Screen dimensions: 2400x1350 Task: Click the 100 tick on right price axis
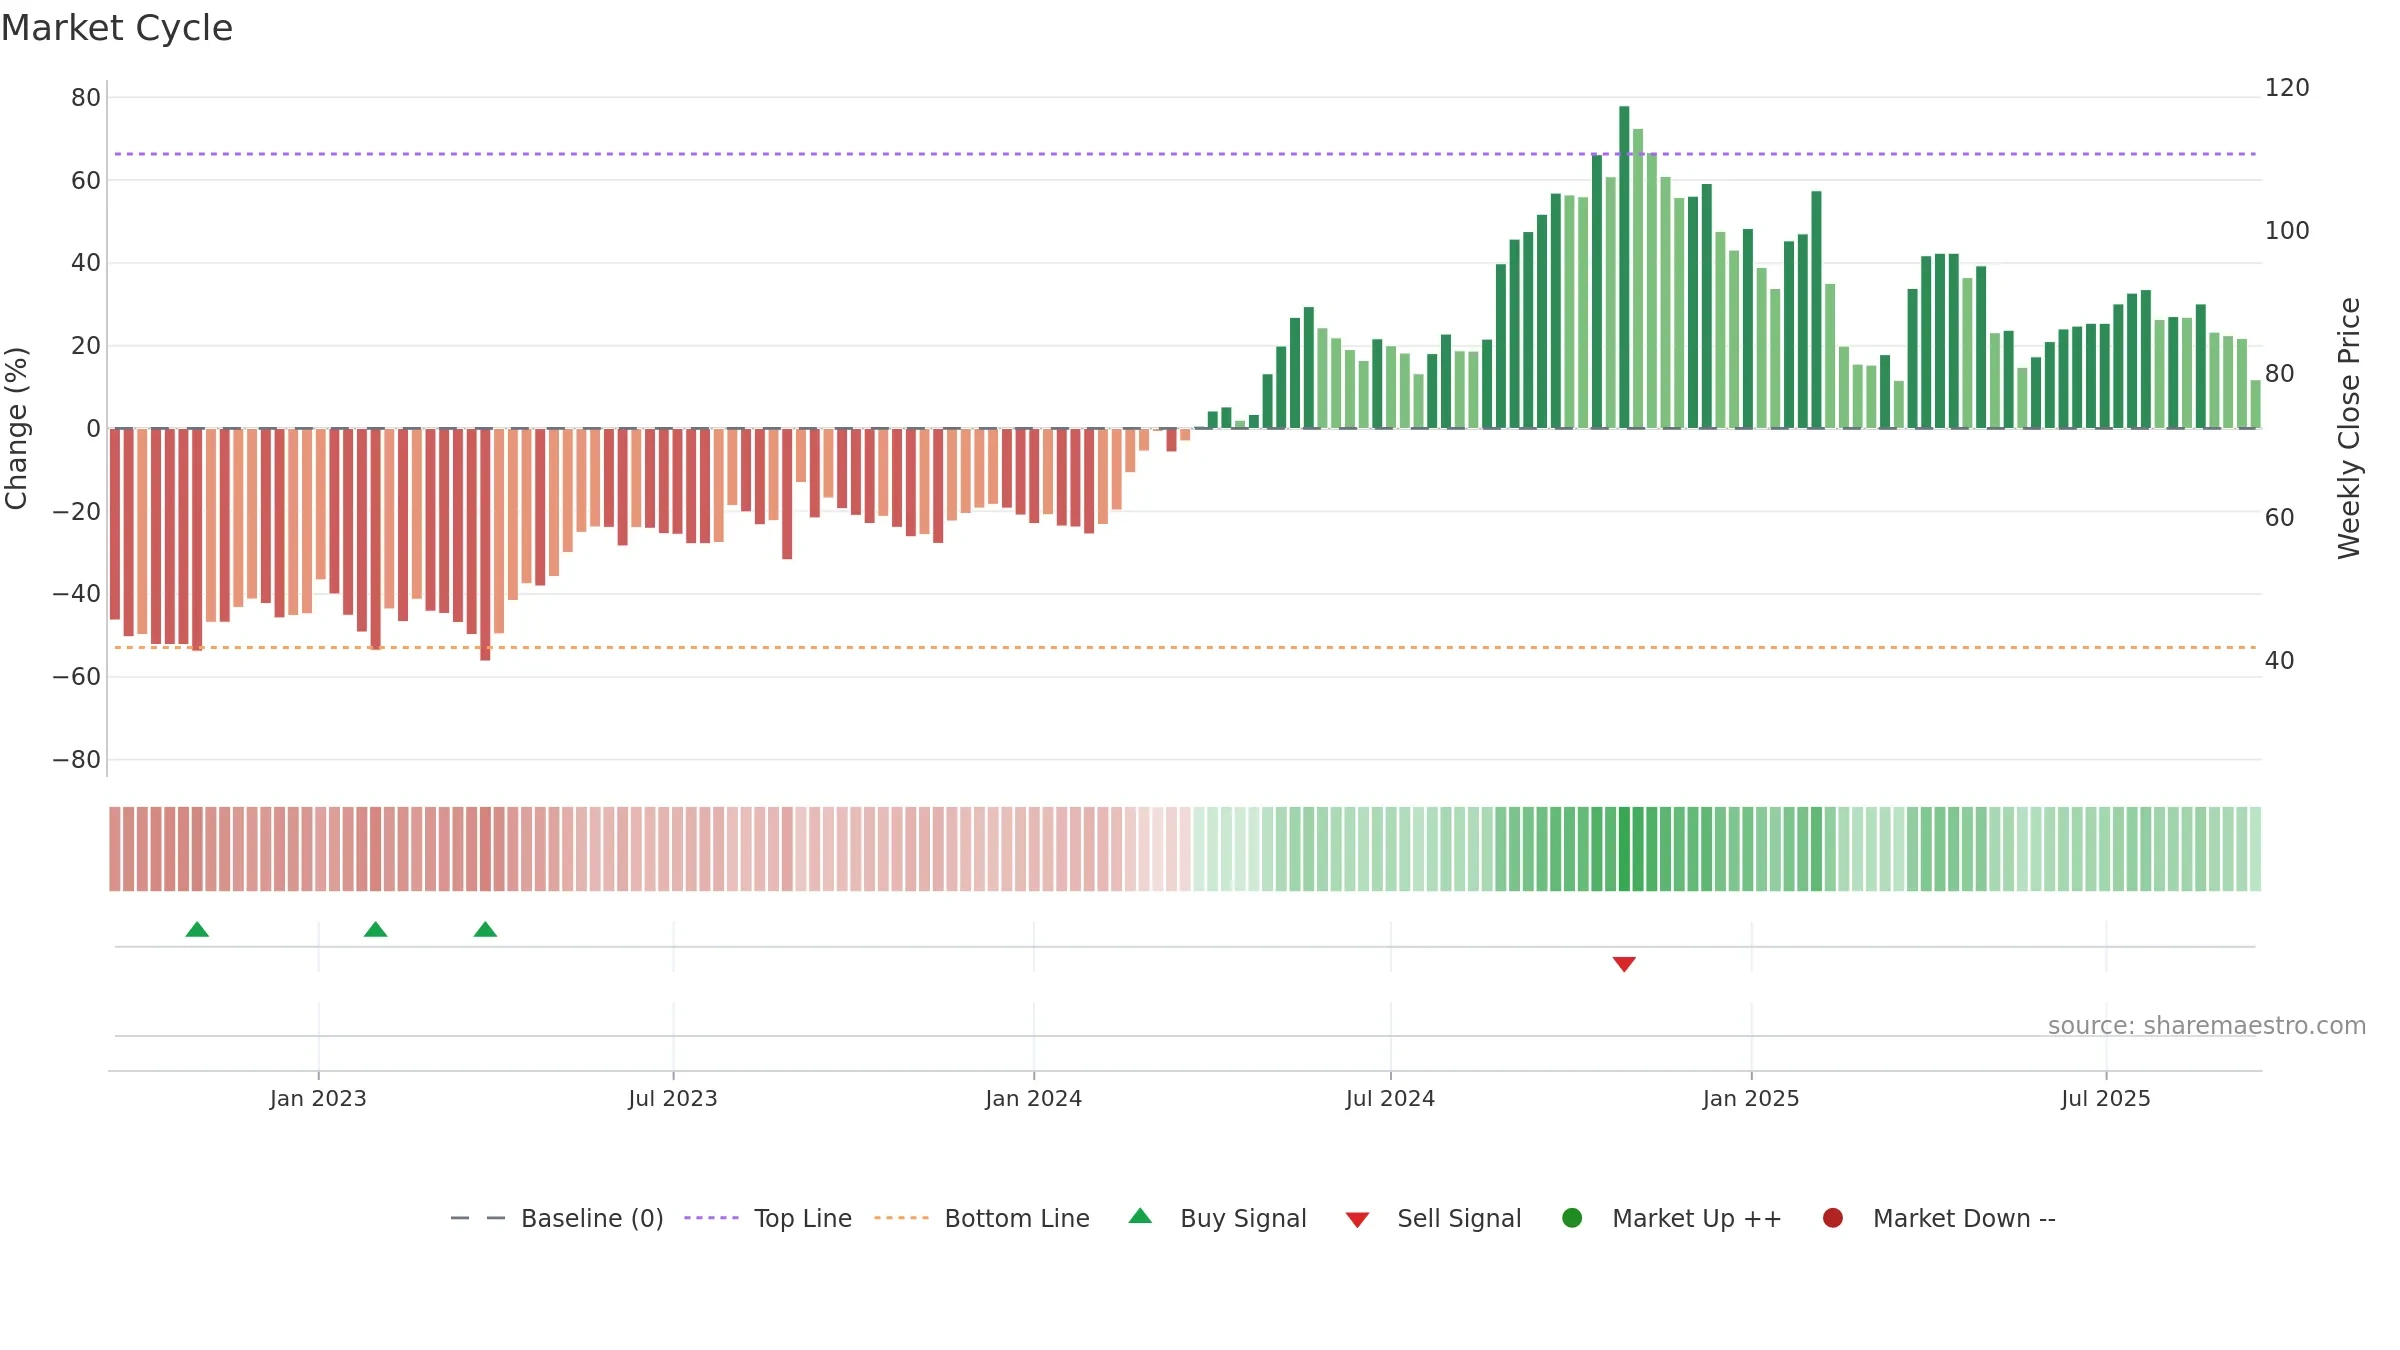(2287, 231)
